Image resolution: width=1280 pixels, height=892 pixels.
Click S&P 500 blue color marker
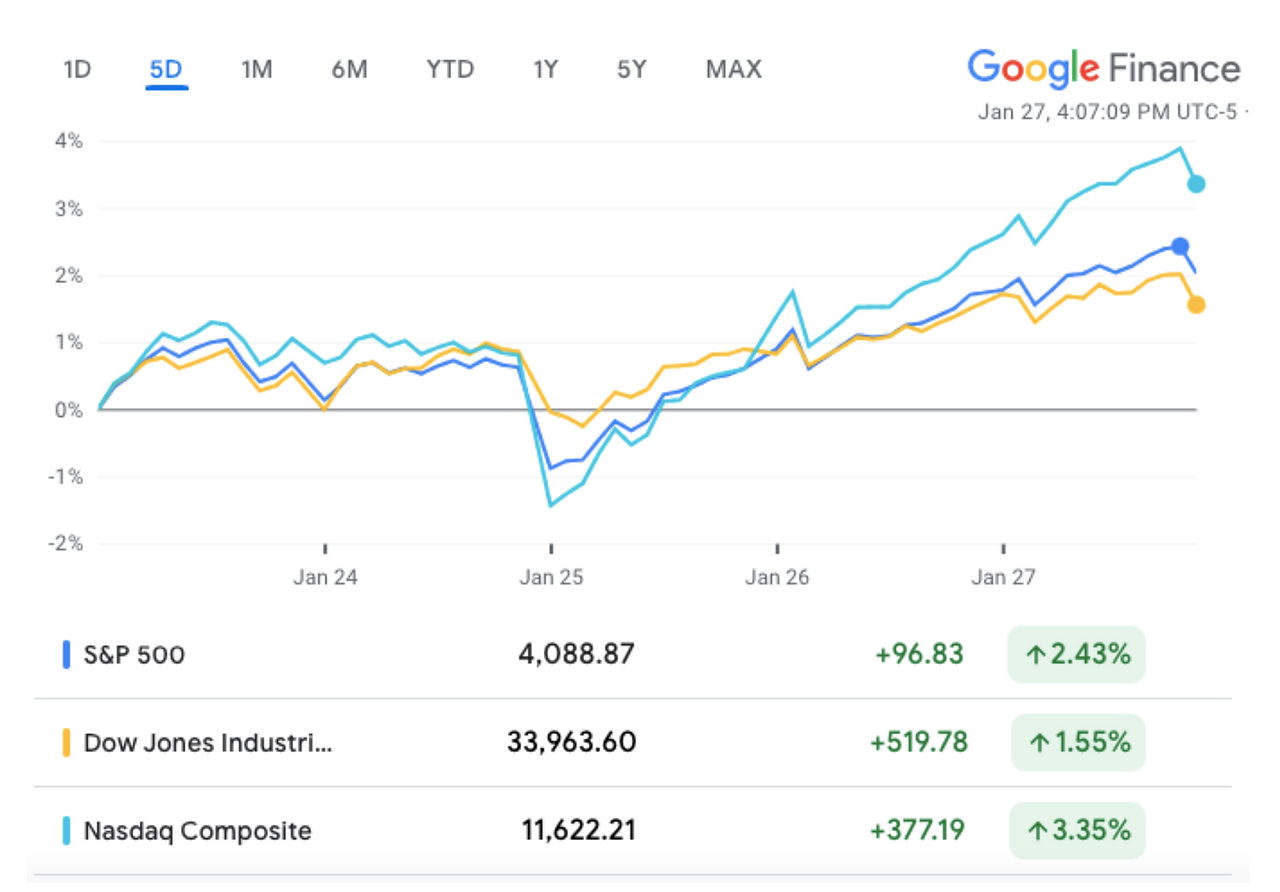pos(66,655)
